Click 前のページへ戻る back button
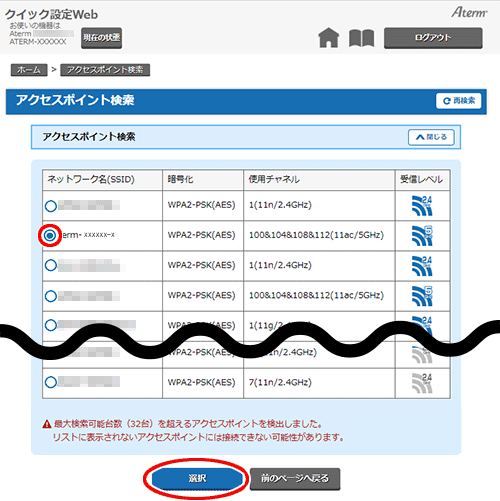Screen dimensions: 500x501 pos(295,479)
